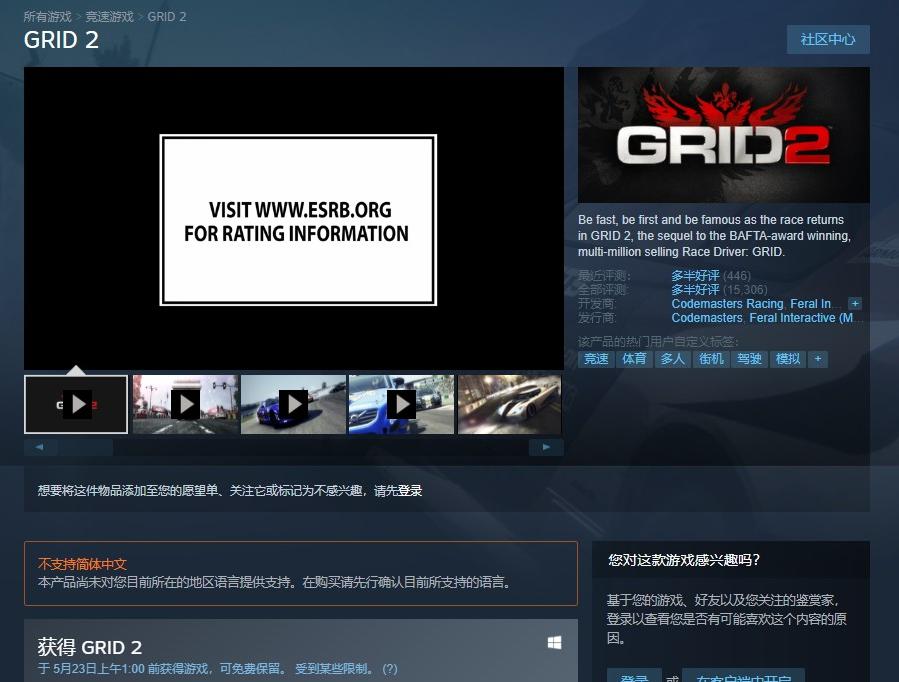Select the 驾驶 tag
Image resolution: width=899 pixels, height=682 pixels.
[x=749, y=359]
